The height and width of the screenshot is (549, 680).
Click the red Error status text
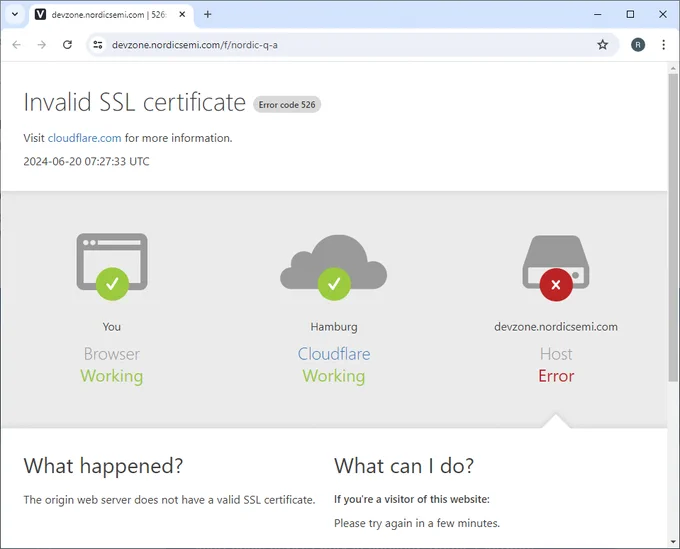556,376
